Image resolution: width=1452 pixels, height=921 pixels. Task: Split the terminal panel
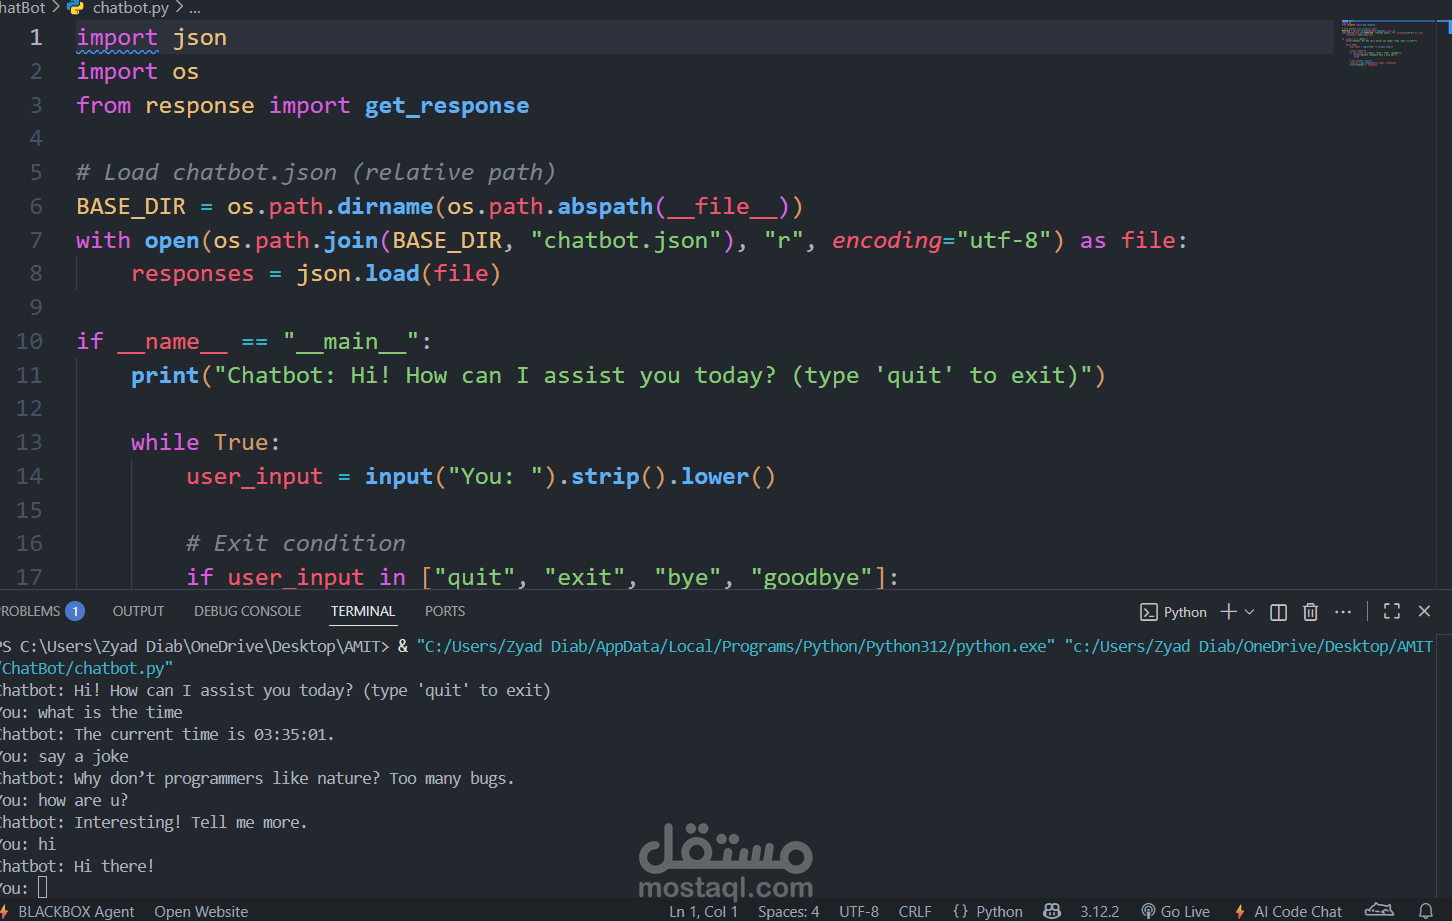[1278, 612]
